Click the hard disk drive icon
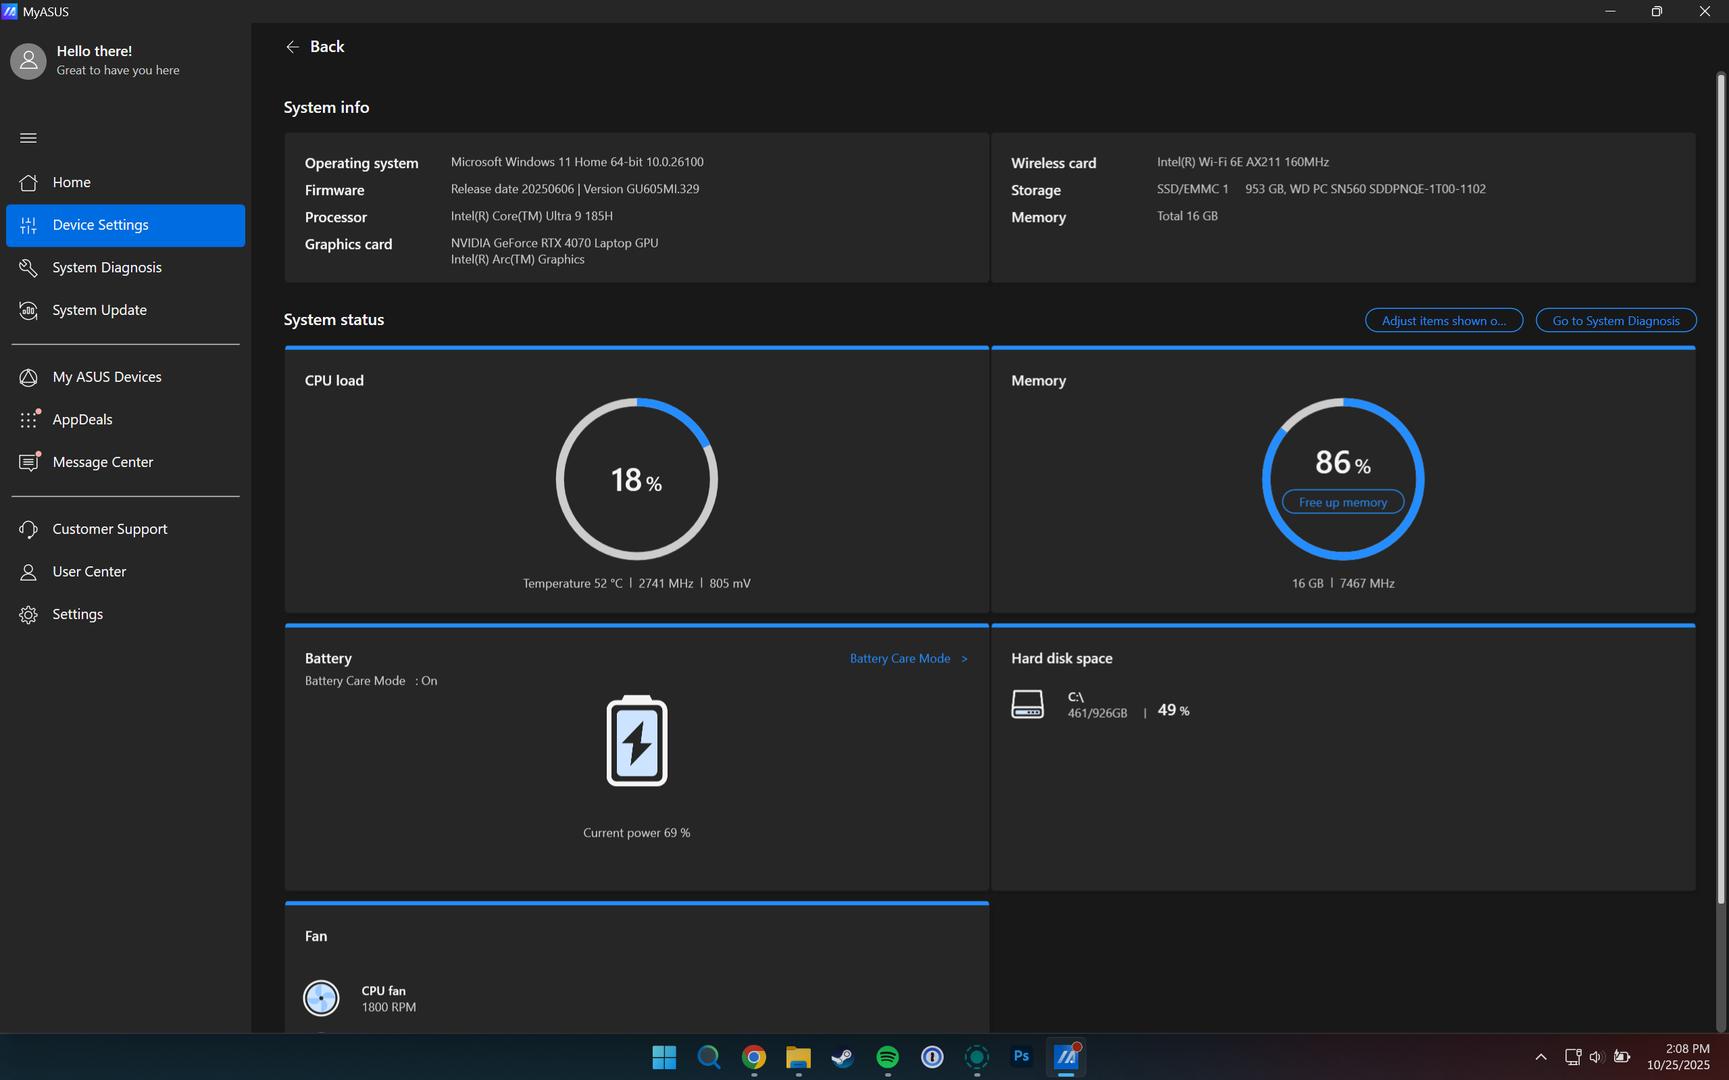The width and height of the screenshot is (1729, 1080). (1027, 704)
